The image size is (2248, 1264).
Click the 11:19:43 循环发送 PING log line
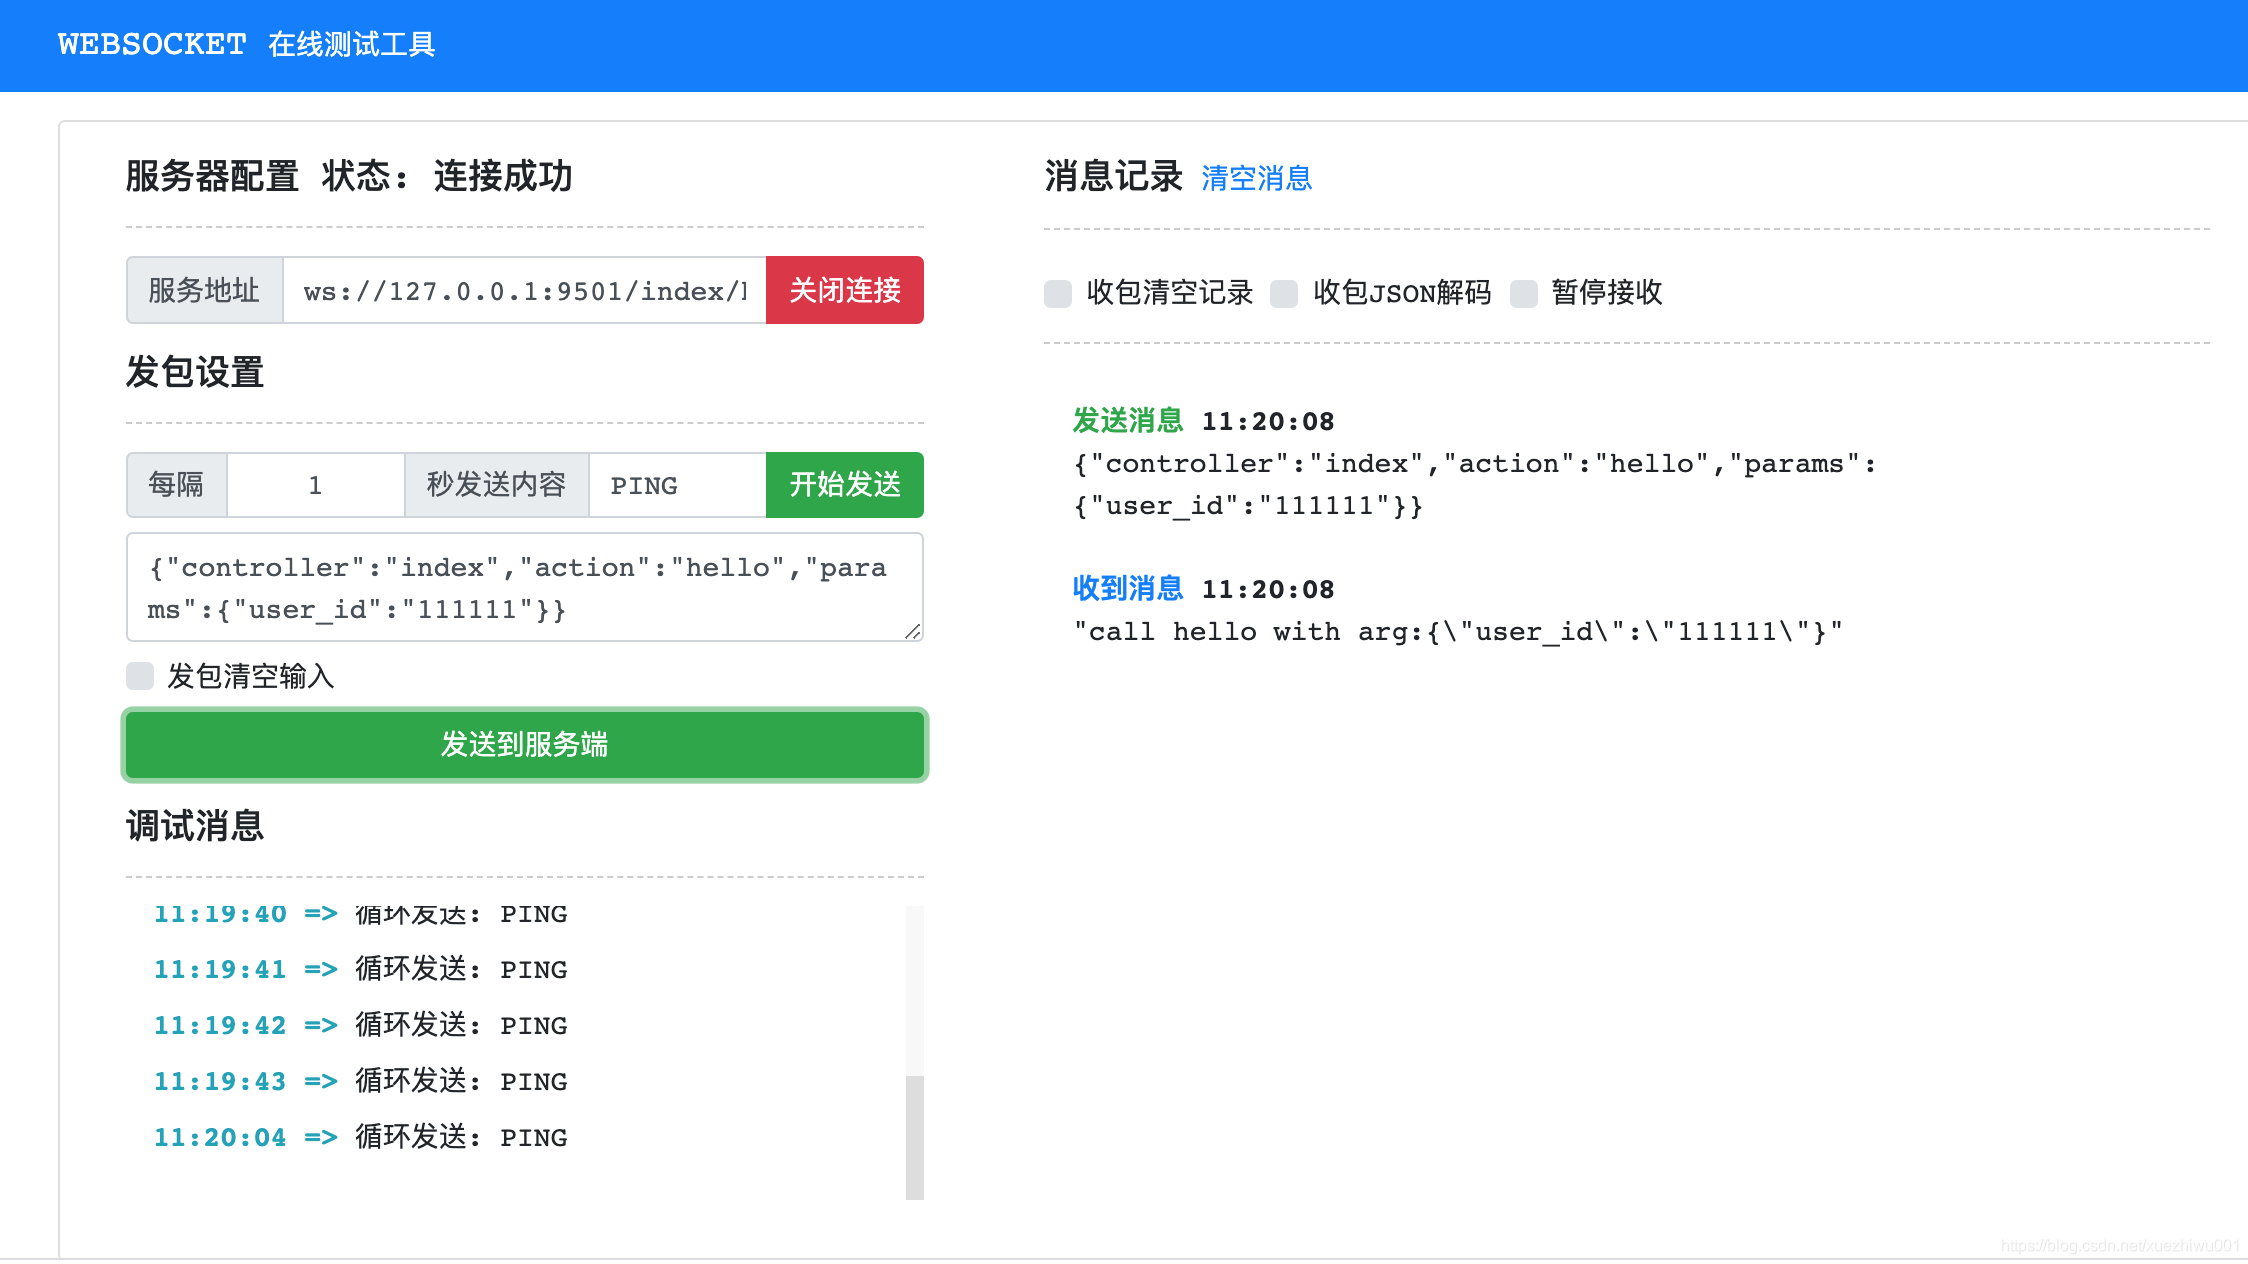tap(361, 1081)
